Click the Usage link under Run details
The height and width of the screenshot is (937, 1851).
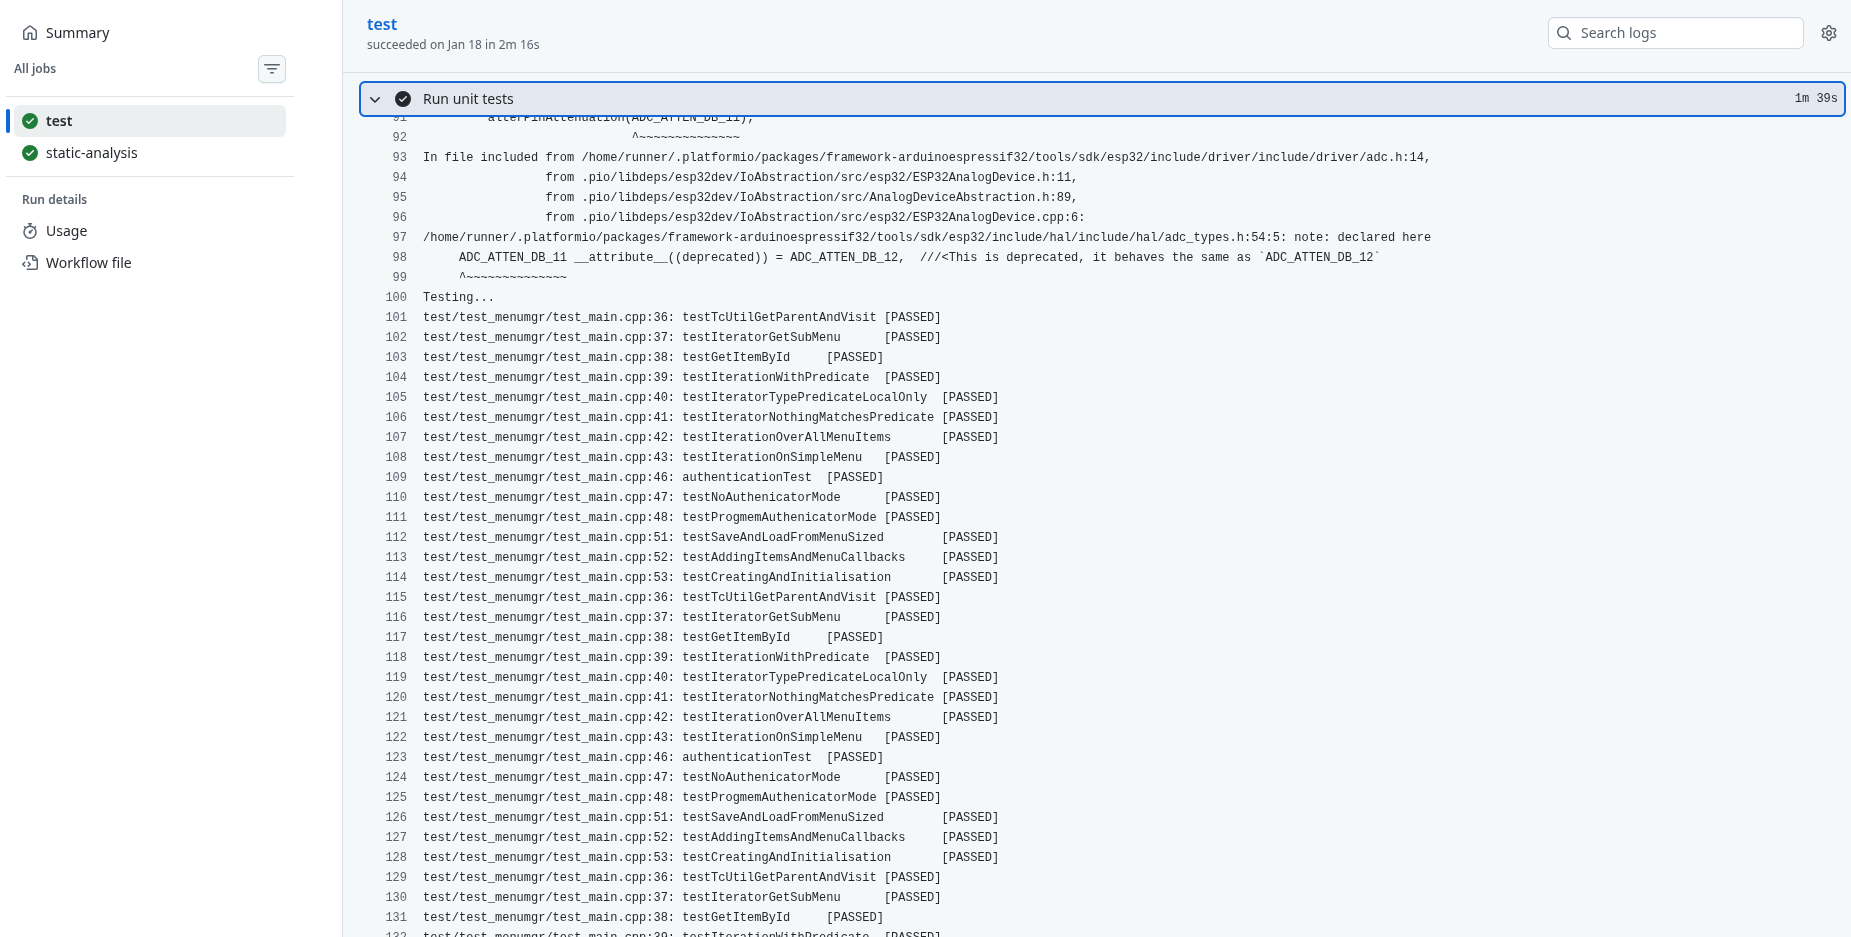[68, 231]
